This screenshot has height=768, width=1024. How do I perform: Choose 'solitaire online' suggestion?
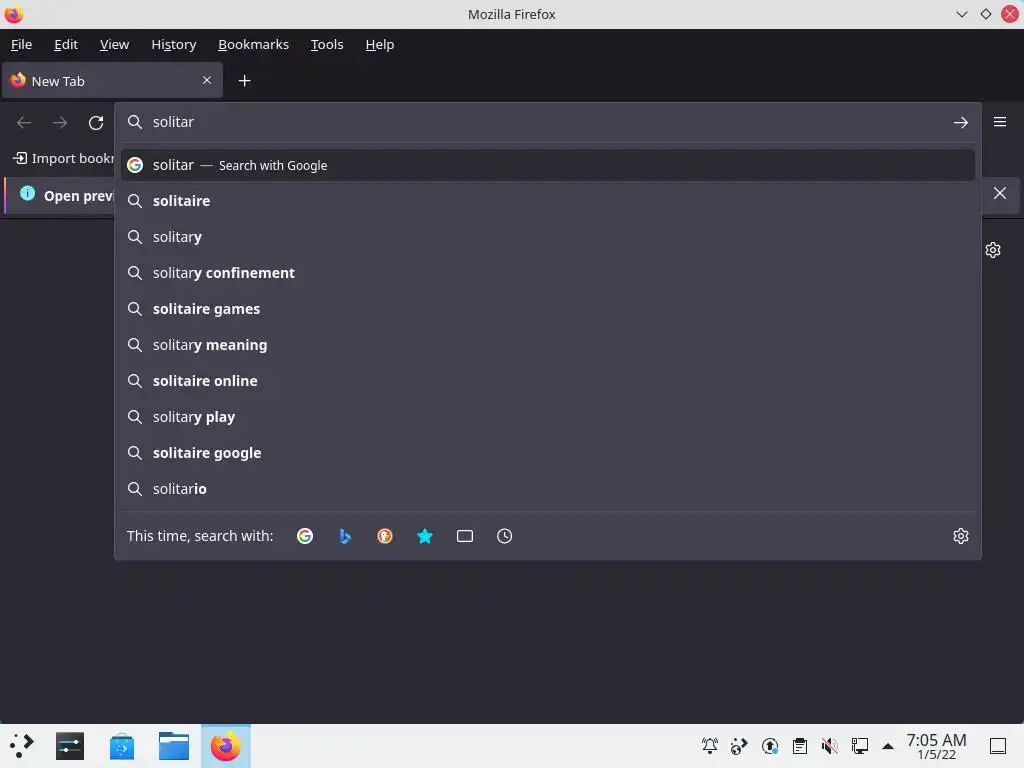(547, 381)
